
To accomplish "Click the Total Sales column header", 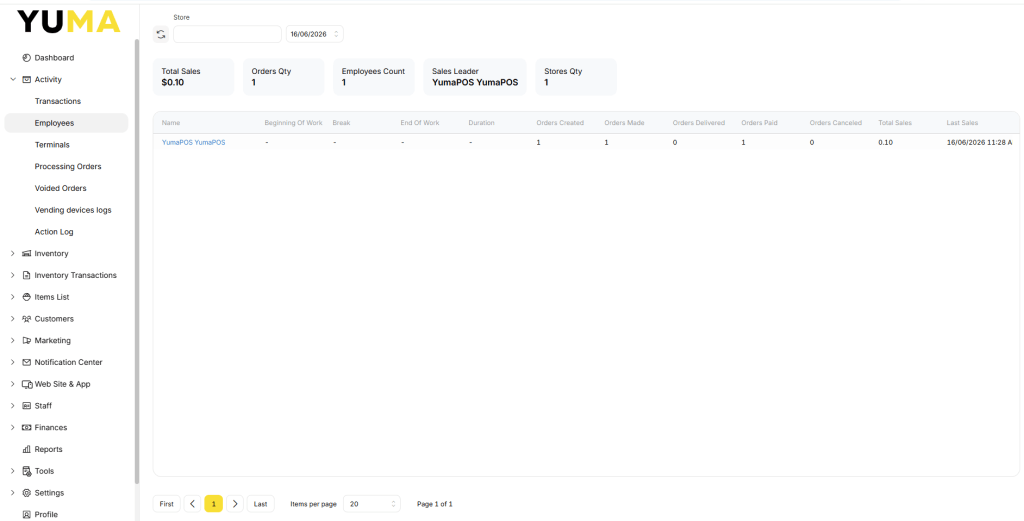I will pyautogui.click(x=895, y=123).
